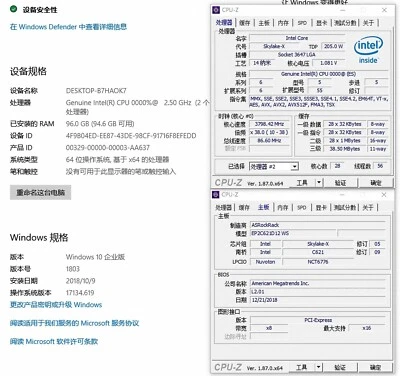The height and width of the screenshot is (376, 400).
Task: Switch to 处理器 tab in the lower CPU-Z window
Action: point(223,207)
